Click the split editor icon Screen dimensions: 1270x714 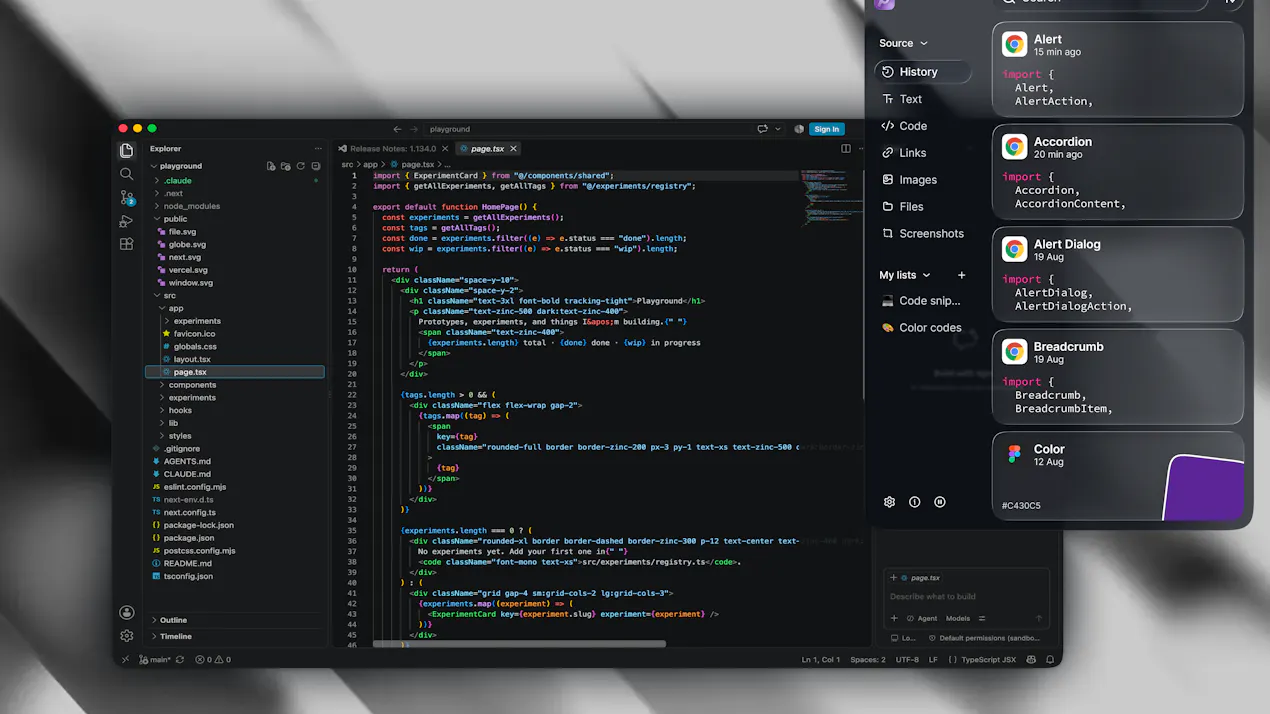click(846, 149)
